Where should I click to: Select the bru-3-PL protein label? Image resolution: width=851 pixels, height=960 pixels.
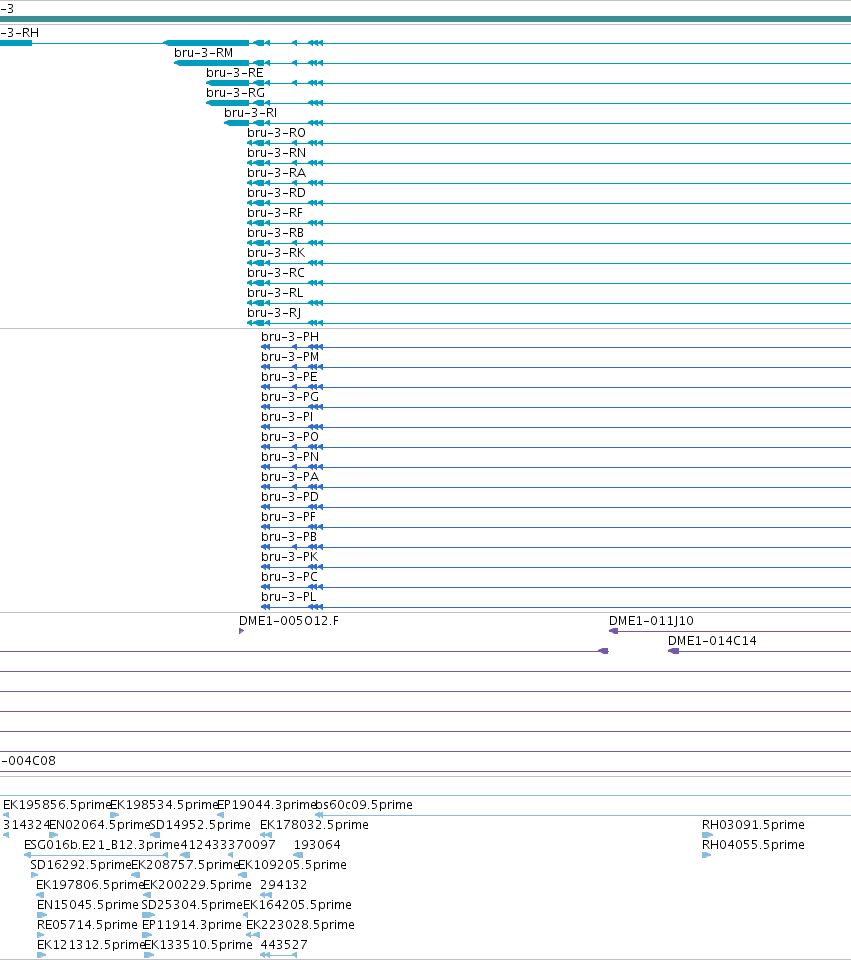pyautogui.click(x=288, y=596)
